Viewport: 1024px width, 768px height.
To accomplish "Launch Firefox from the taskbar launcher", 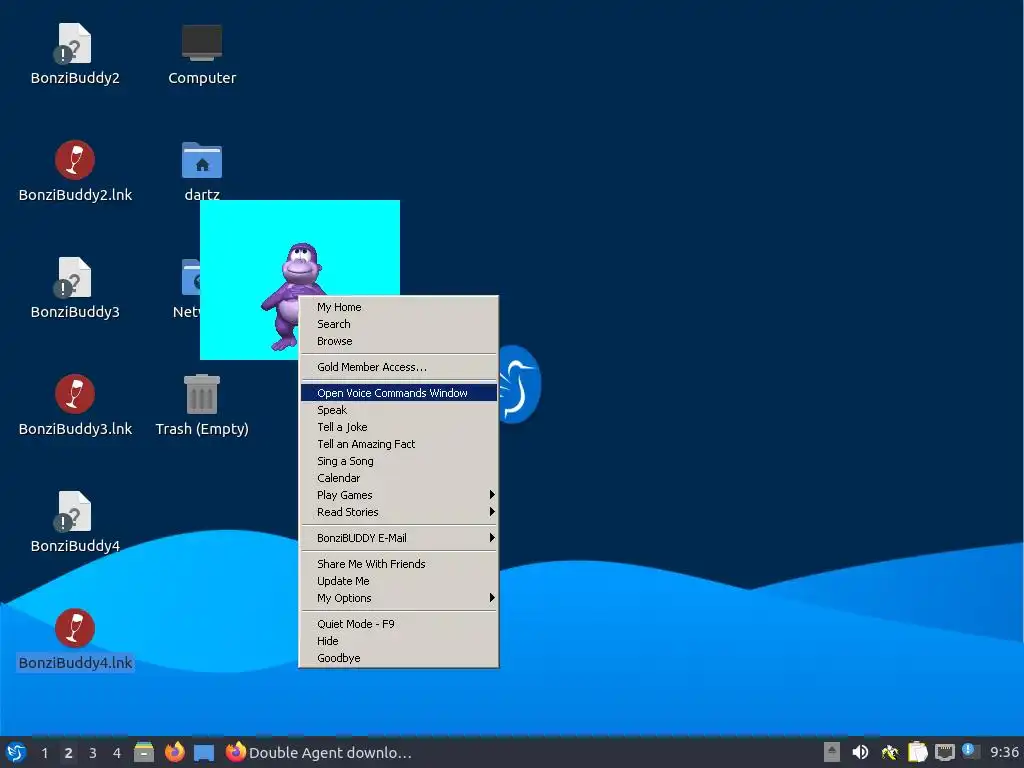I will click(x=174, y=752).
